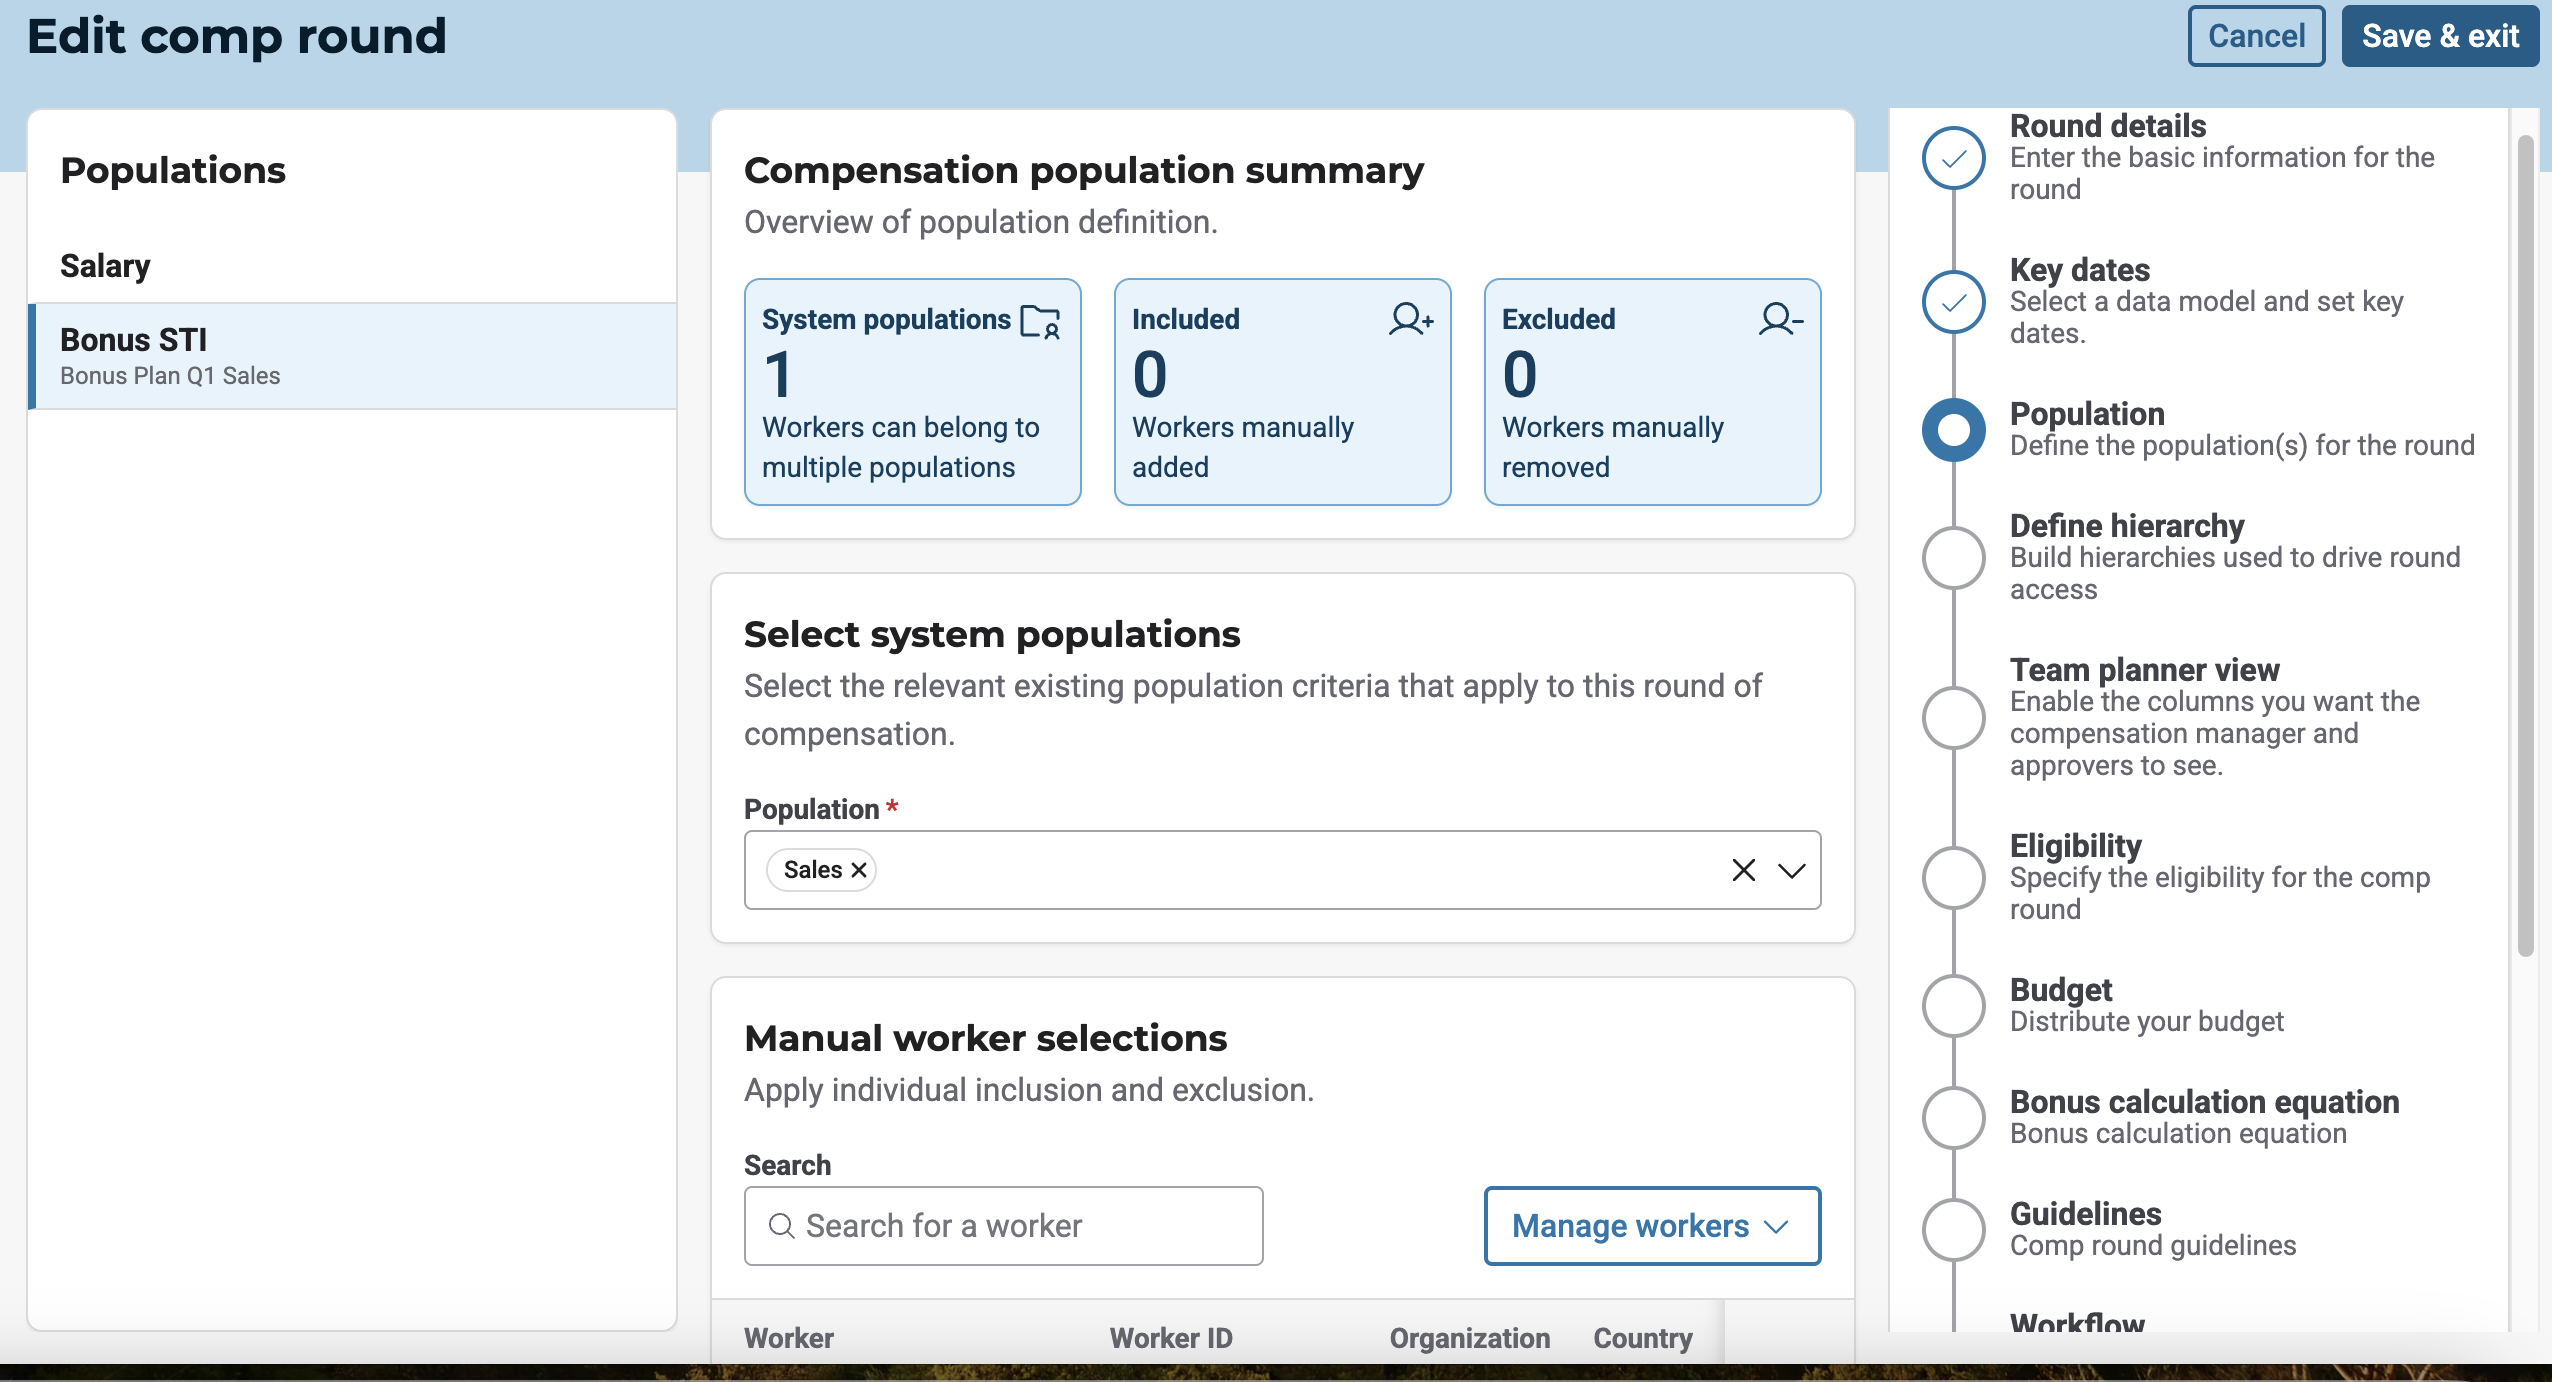Click the steps panel vertical scrollbar
The height and width of the screenshot is (1382, 2552).
2525,545
